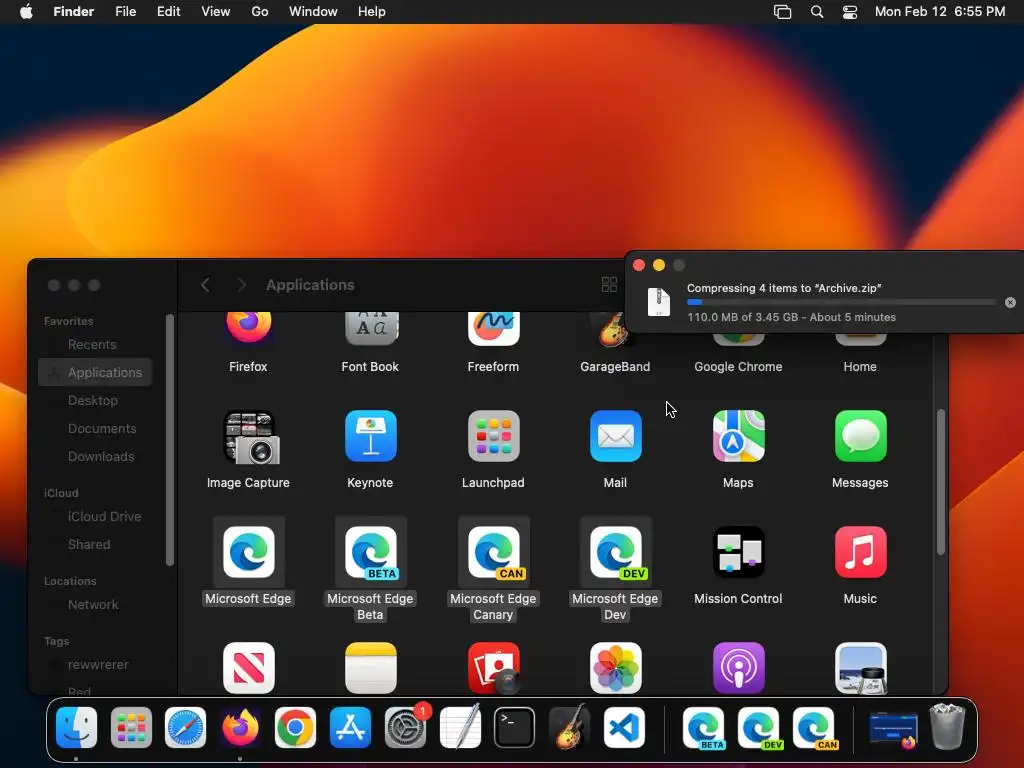Go forward in Finder window

242,285
